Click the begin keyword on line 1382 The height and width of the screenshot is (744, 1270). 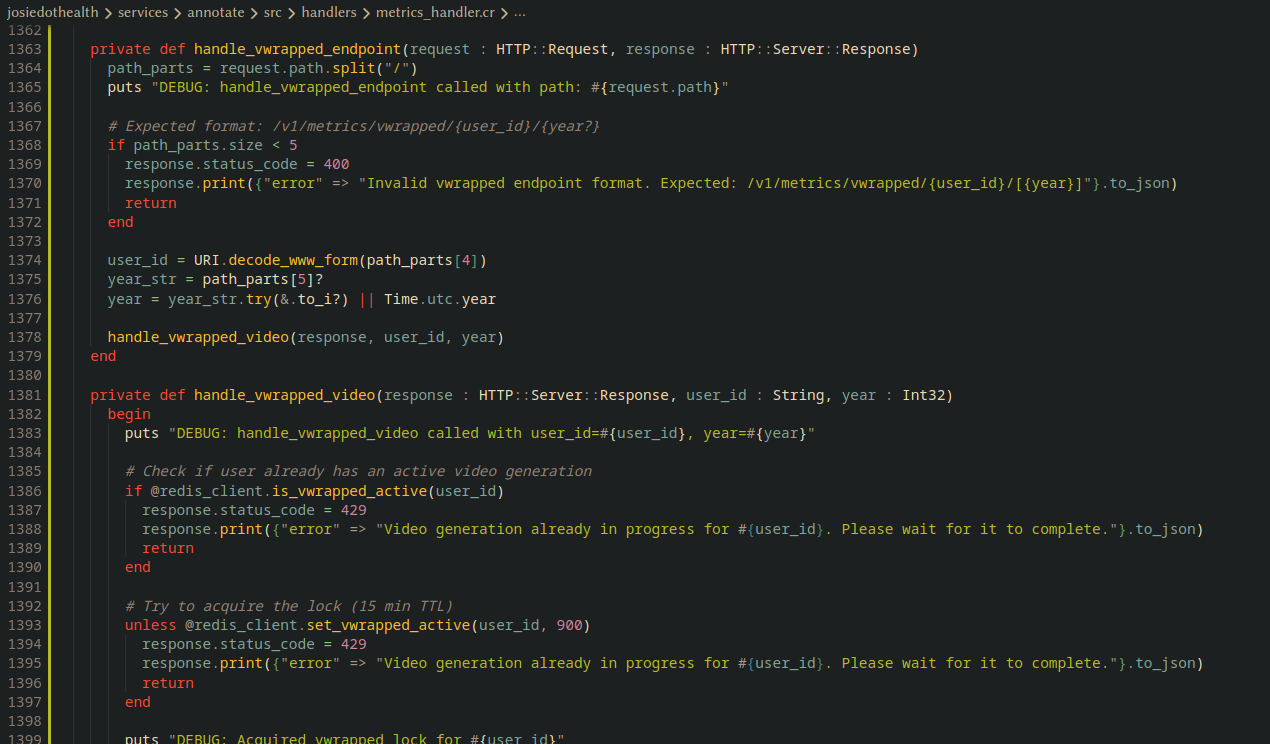point(129,414)
